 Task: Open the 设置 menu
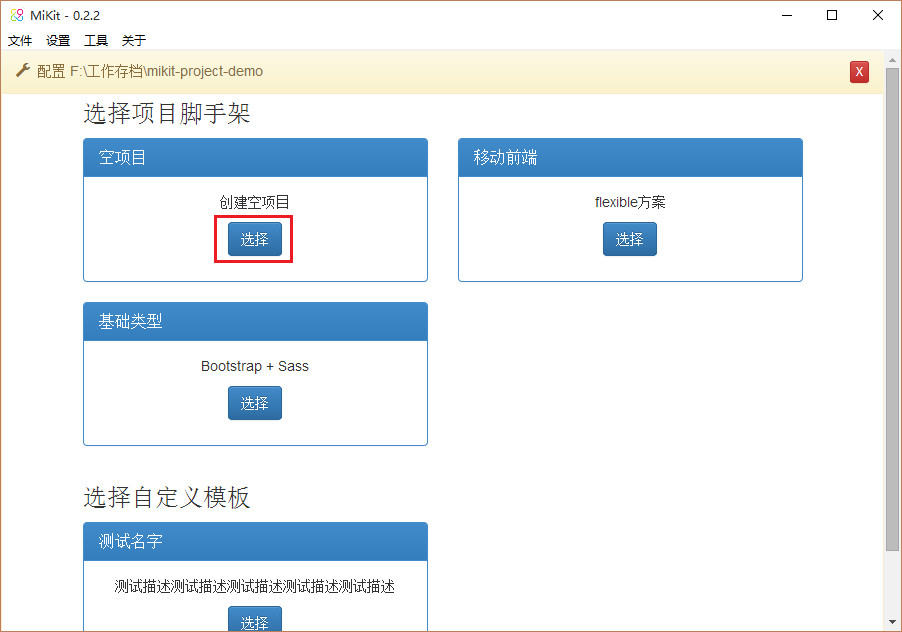(58, 40)
